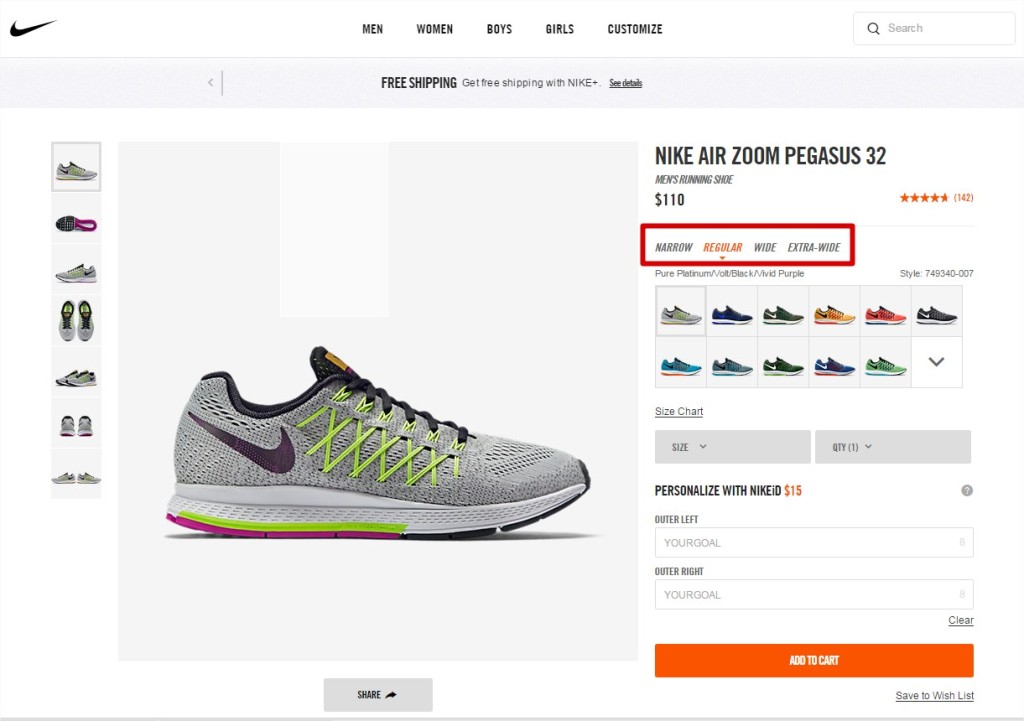Click the left arrow in promo banner
1024x721 pixels.
pyautogui.click(x=210, y=83)
